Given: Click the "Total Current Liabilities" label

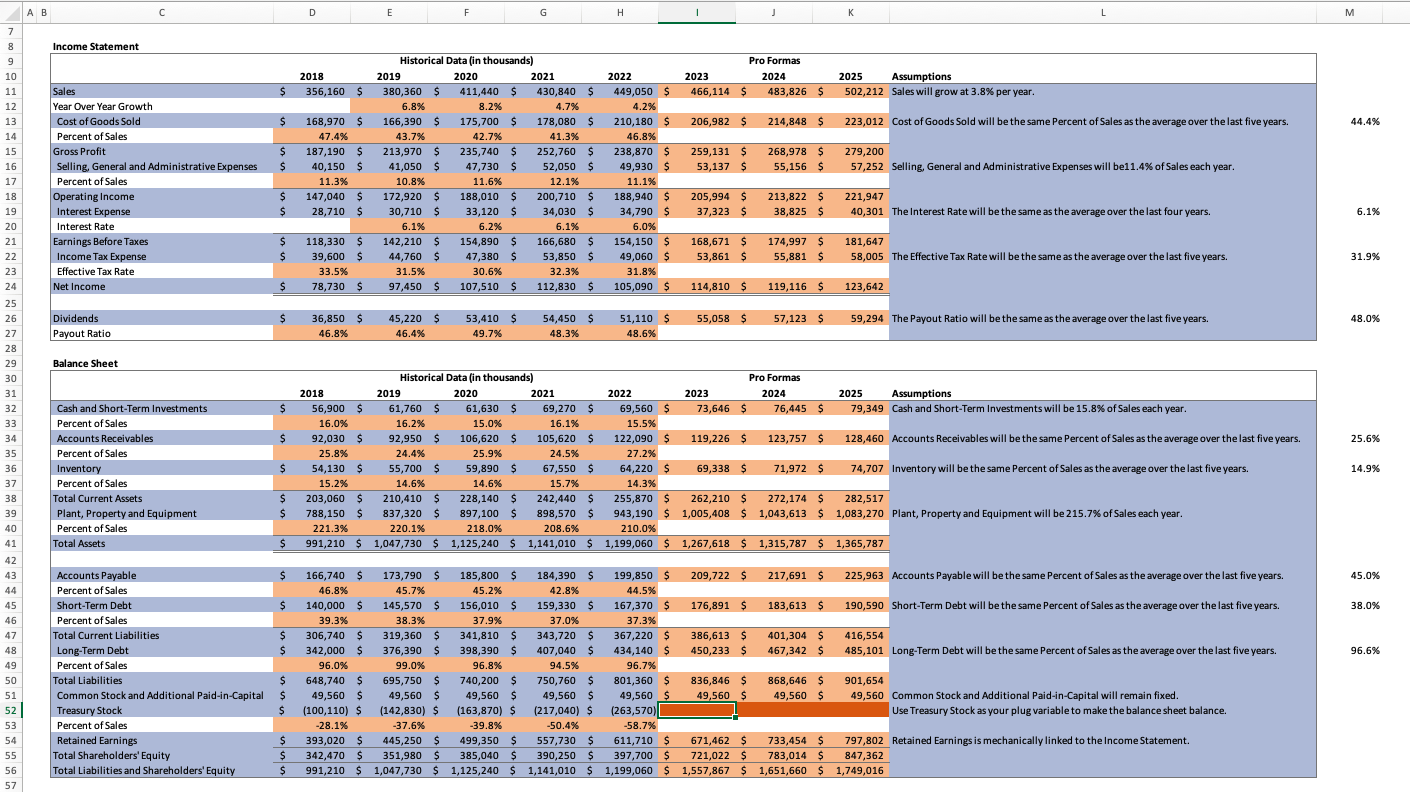Looking at the screenshot, I should (107, 635).
